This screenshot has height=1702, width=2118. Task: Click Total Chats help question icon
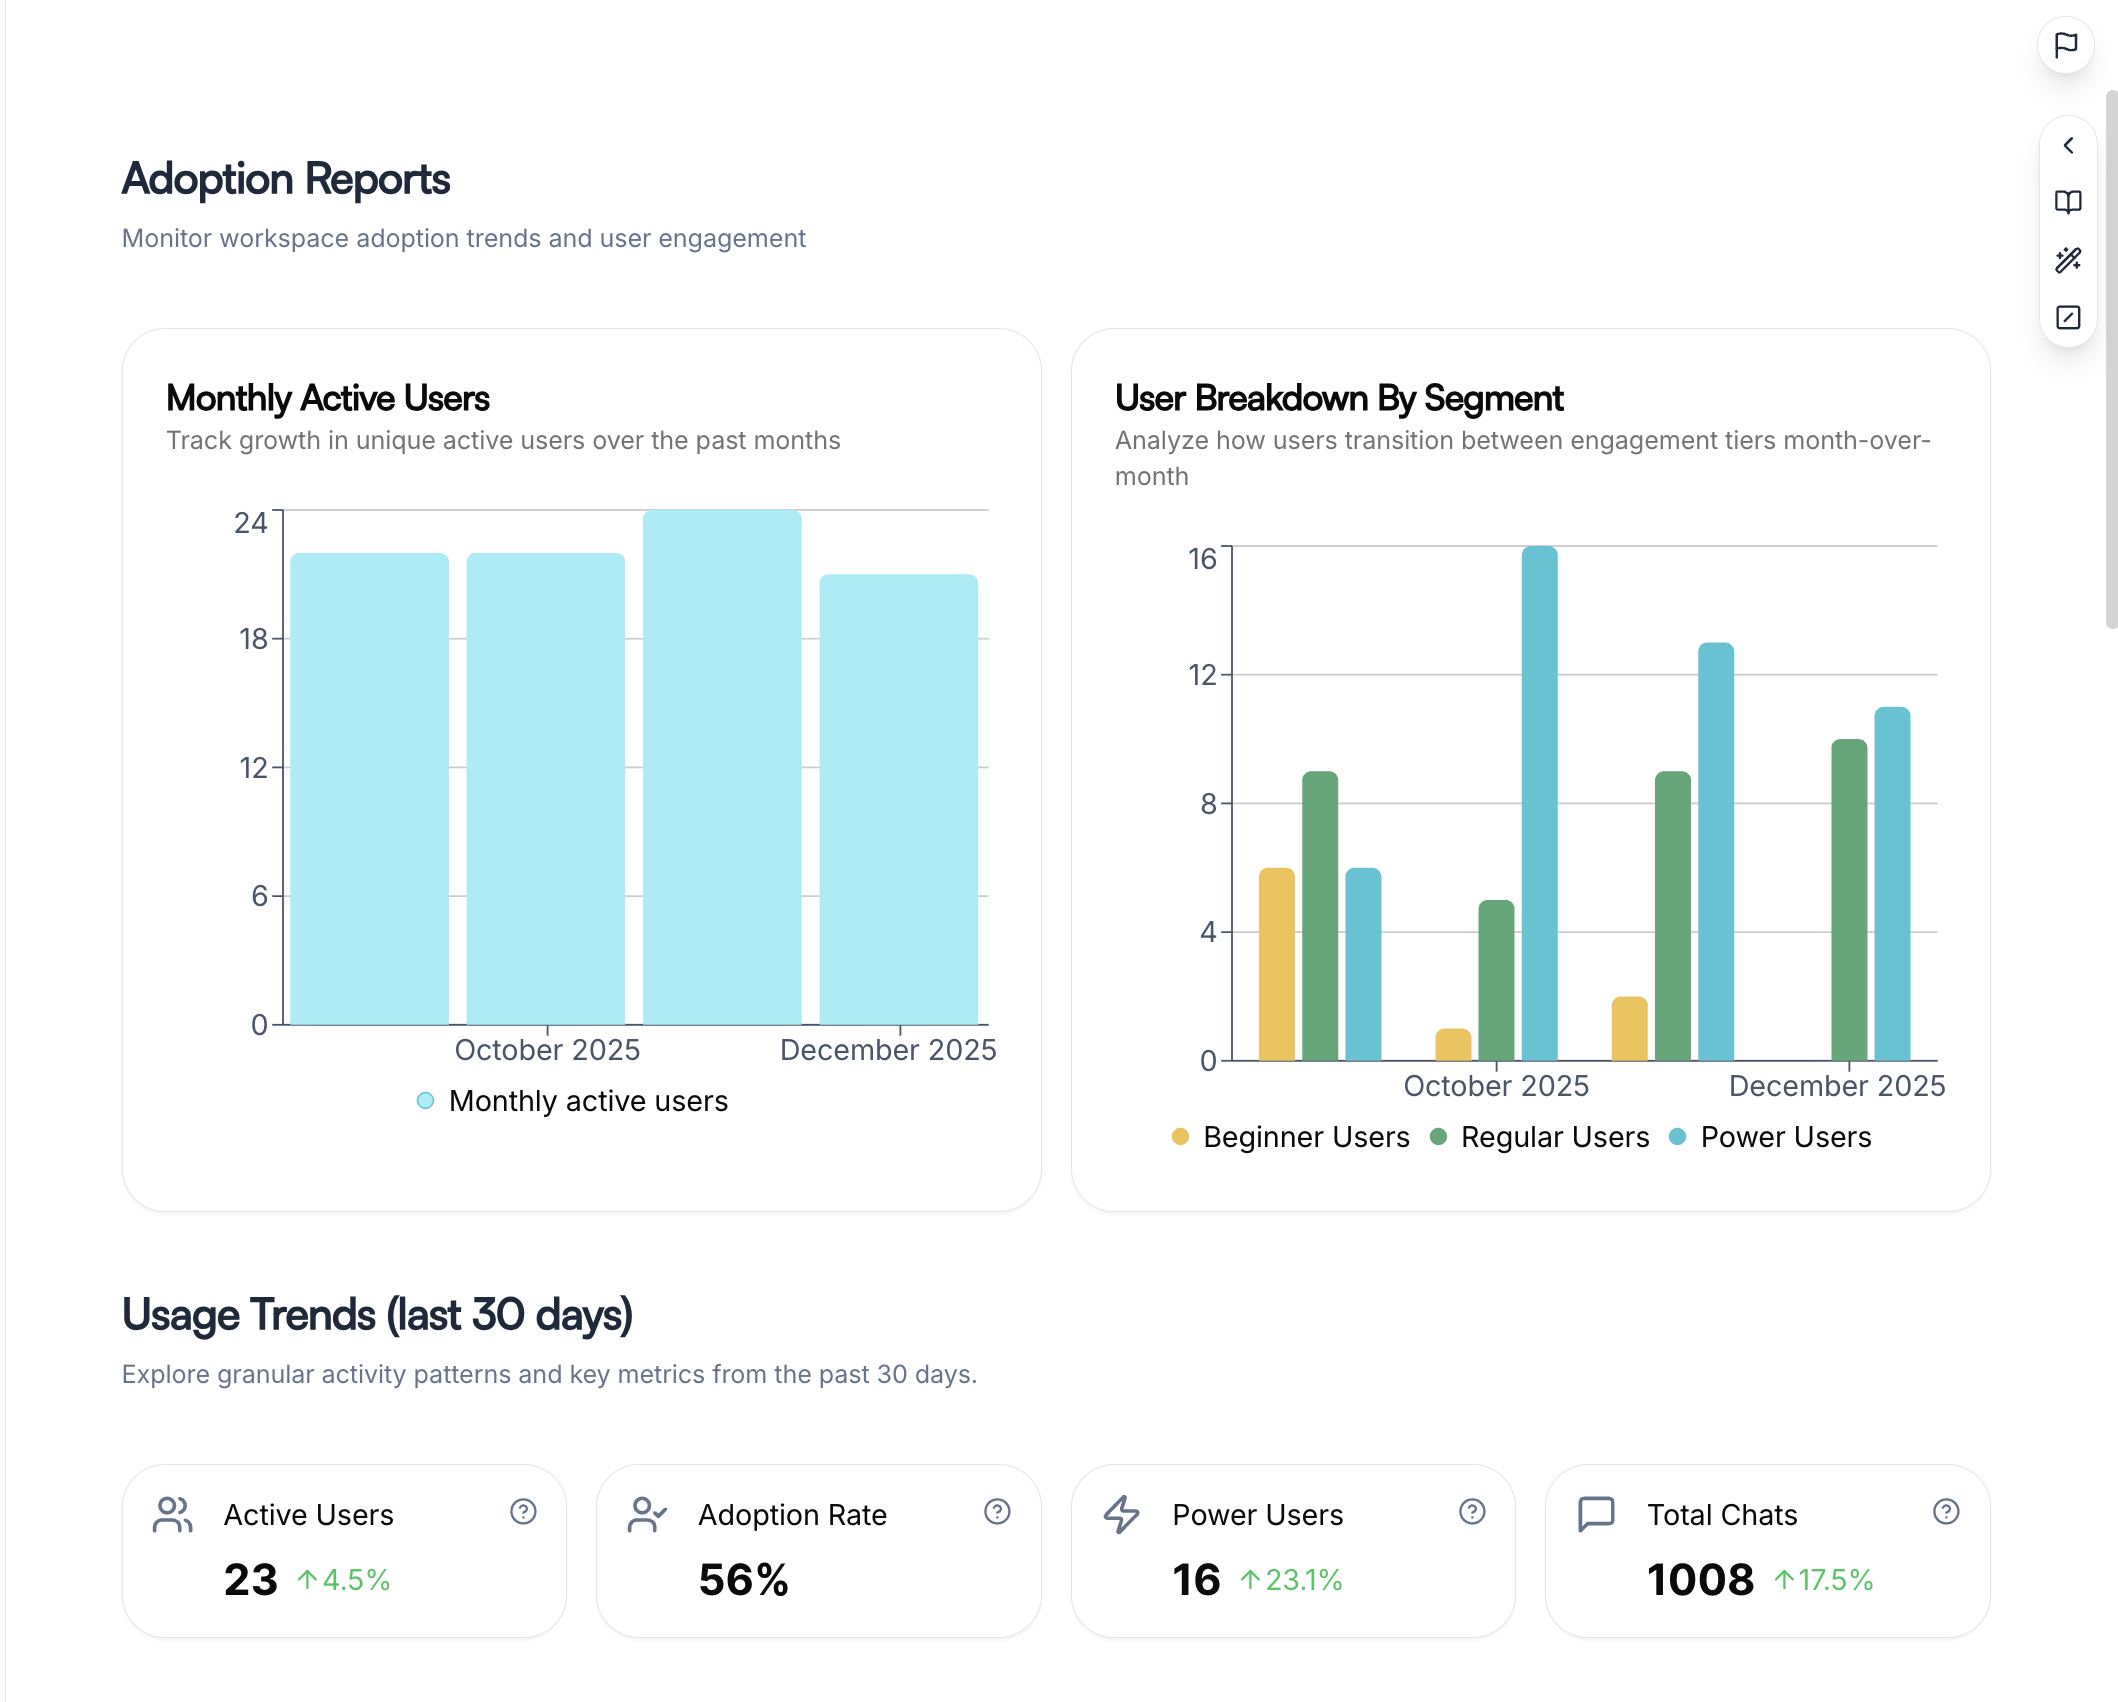(x=1946, y=1511)
